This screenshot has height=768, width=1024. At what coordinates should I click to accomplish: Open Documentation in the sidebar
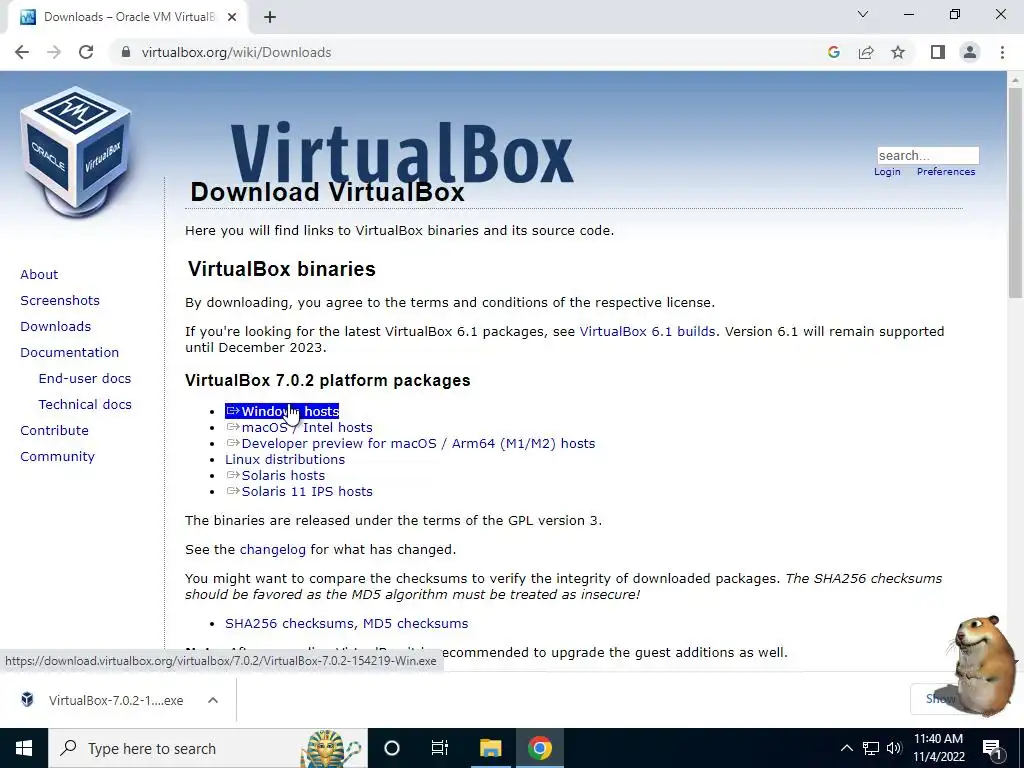click(70, 353)
